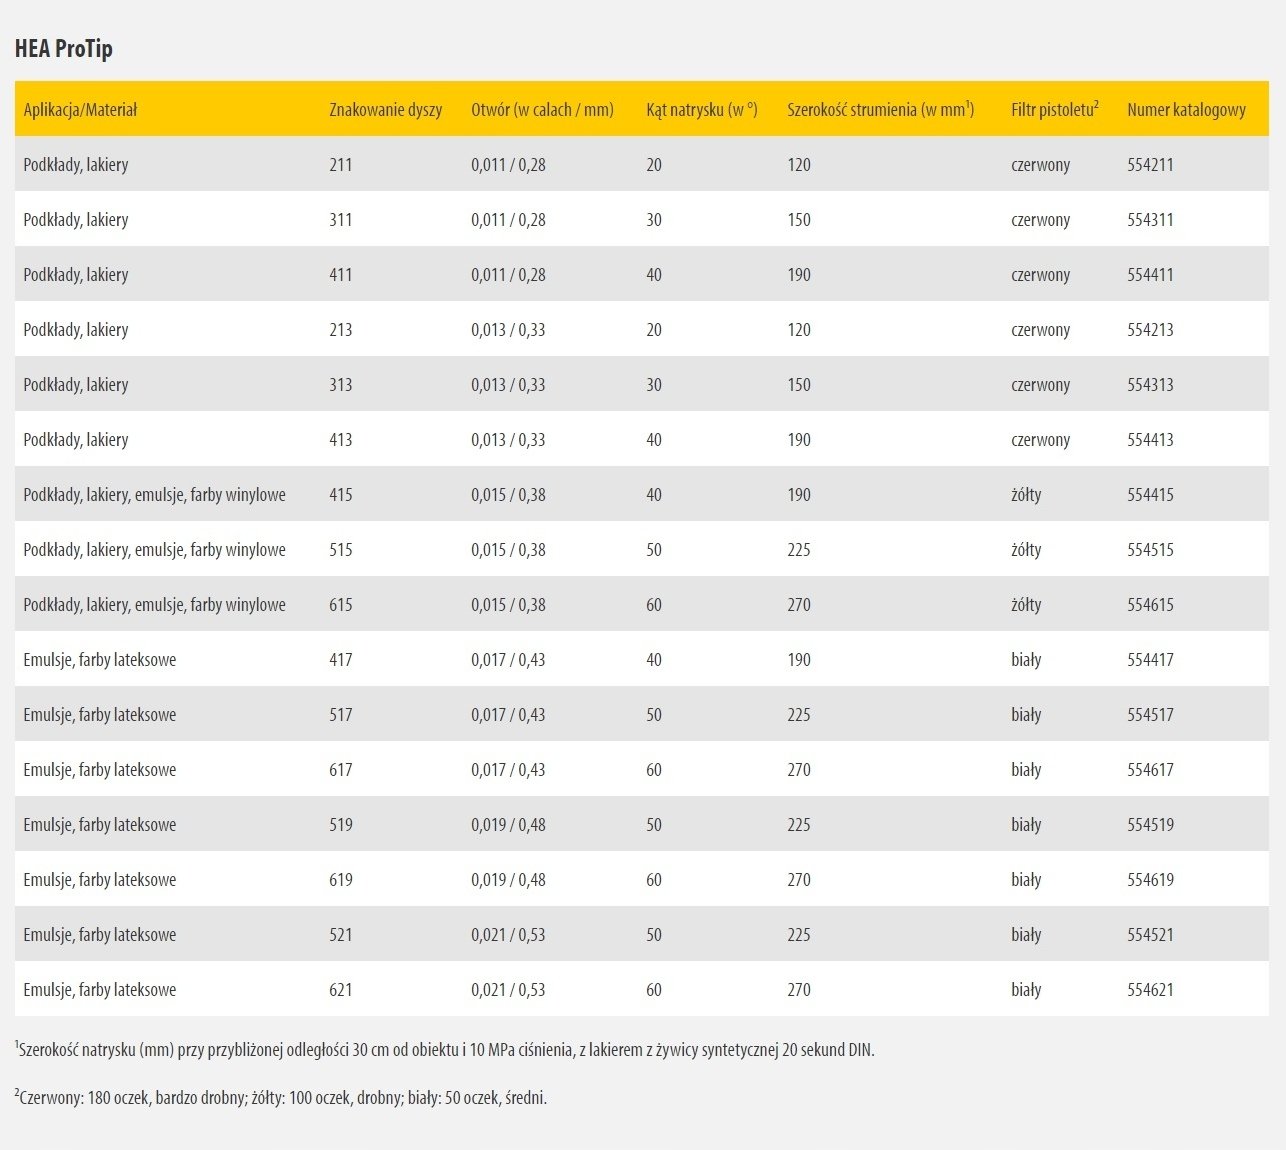Click nozzle marking 521
Viewport: 1286px width, 1150px height.
point(341,935)
